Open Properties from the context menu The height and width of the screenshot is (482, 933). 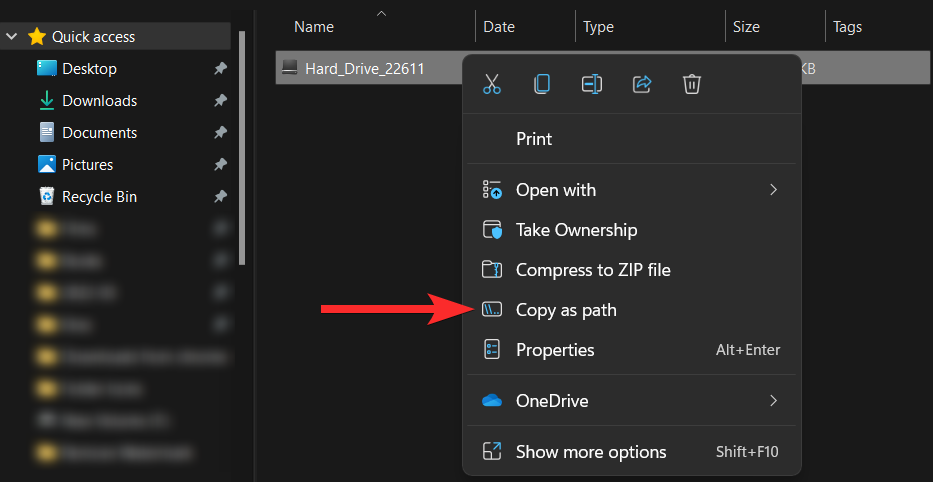[x=555, y=350]
